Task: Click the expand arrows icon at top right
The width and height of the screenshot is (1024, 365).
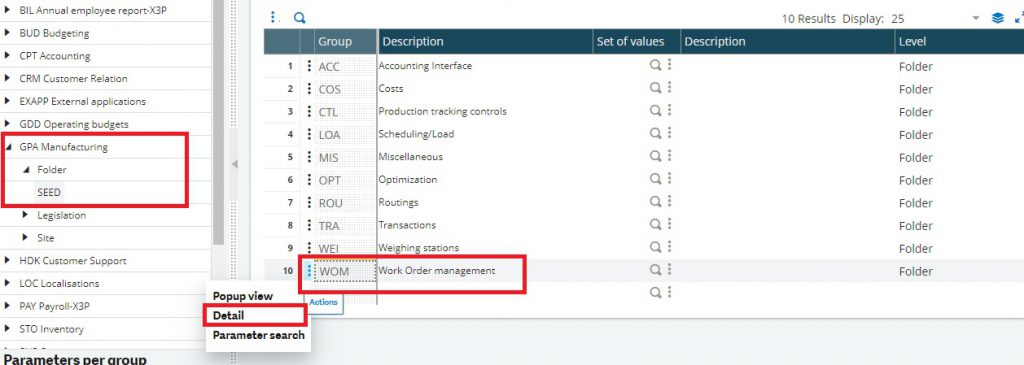Action: pos(1019,18)
